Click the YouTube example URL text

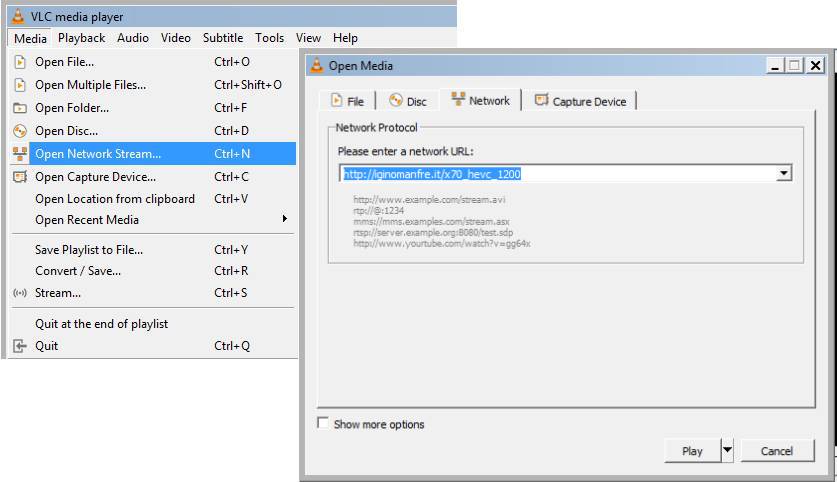click(x=441, y=243)
